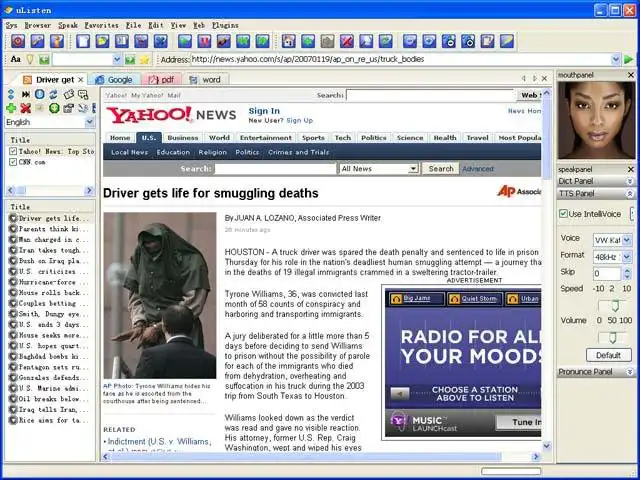Click the red X stop-loading toolbar icon
The height and width of the screenshot is (480, 640).
click(347, 41)
